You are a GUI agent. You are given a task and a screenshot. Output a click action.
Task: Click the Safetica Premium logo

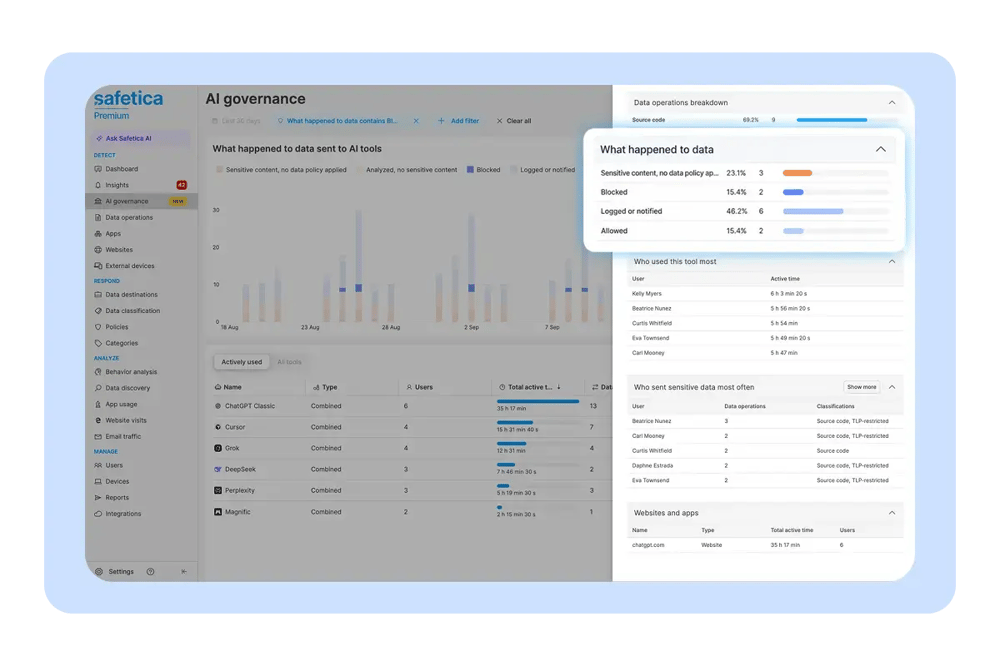[x=128, y=105]
